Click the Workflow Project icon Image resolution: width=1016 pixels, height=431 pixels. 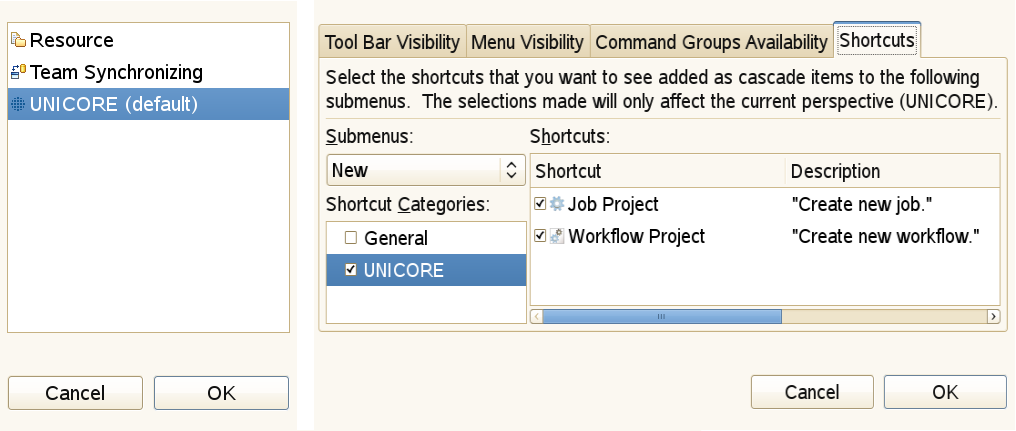click(x=557, y=237)
